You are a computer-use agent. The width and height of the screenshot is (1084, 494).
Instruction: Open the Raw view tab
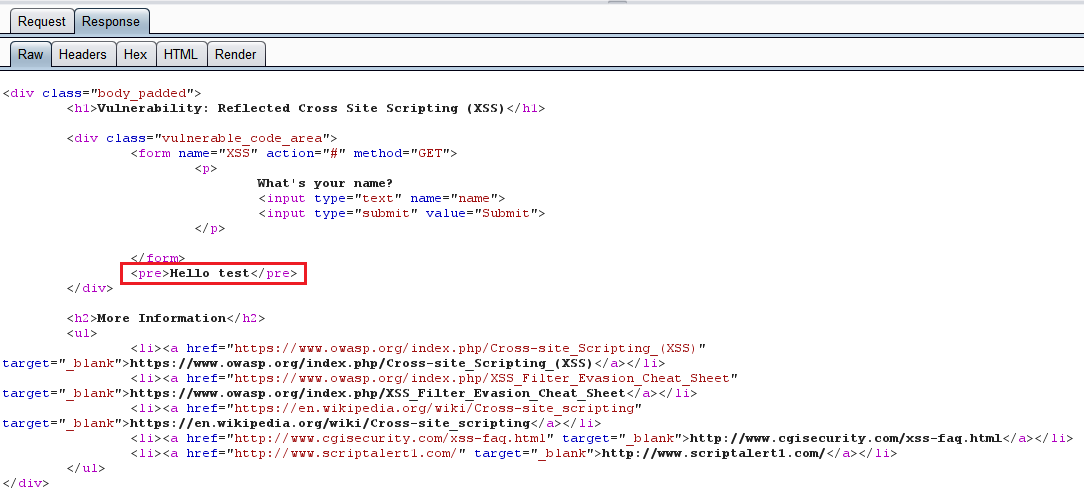pyautogui.click(x=30, y=54)
